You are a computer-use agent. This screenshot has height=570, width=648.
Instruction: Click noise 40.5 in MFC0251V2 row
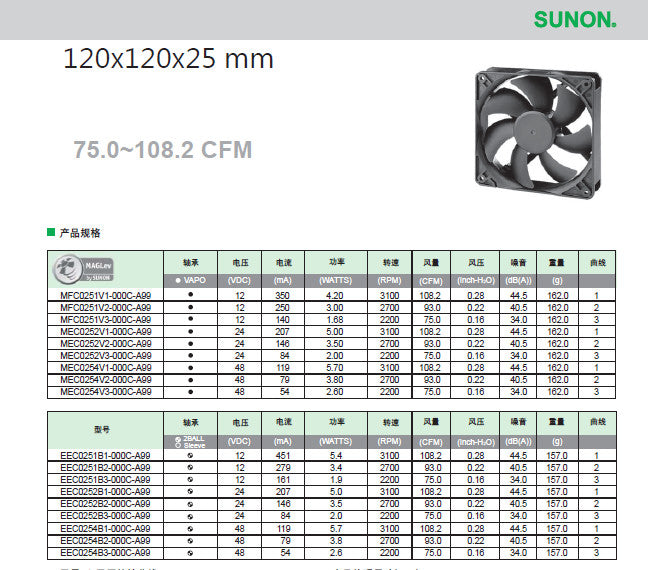(518, 308)
